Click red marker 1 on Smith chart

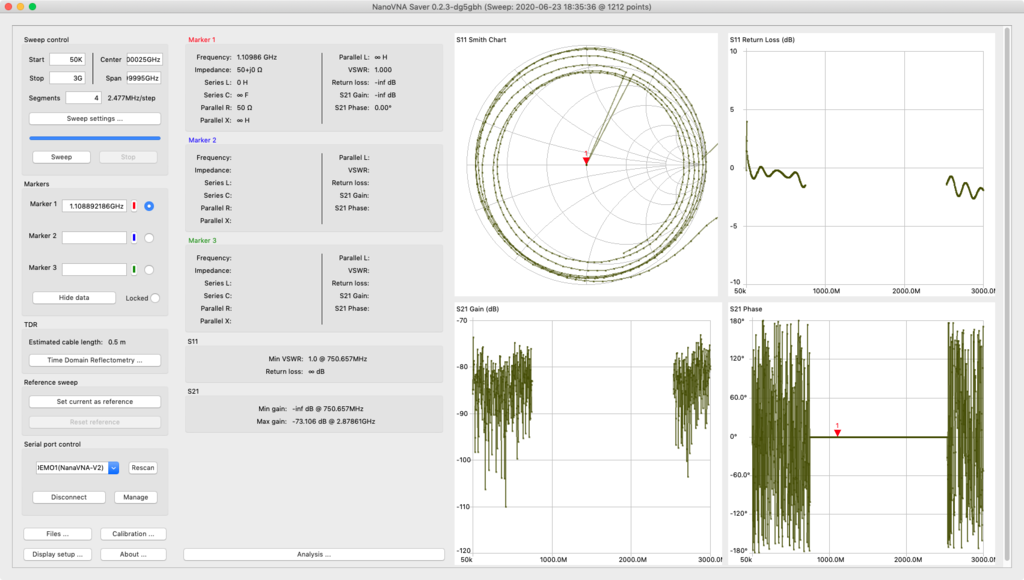click(x=586, y=159)
